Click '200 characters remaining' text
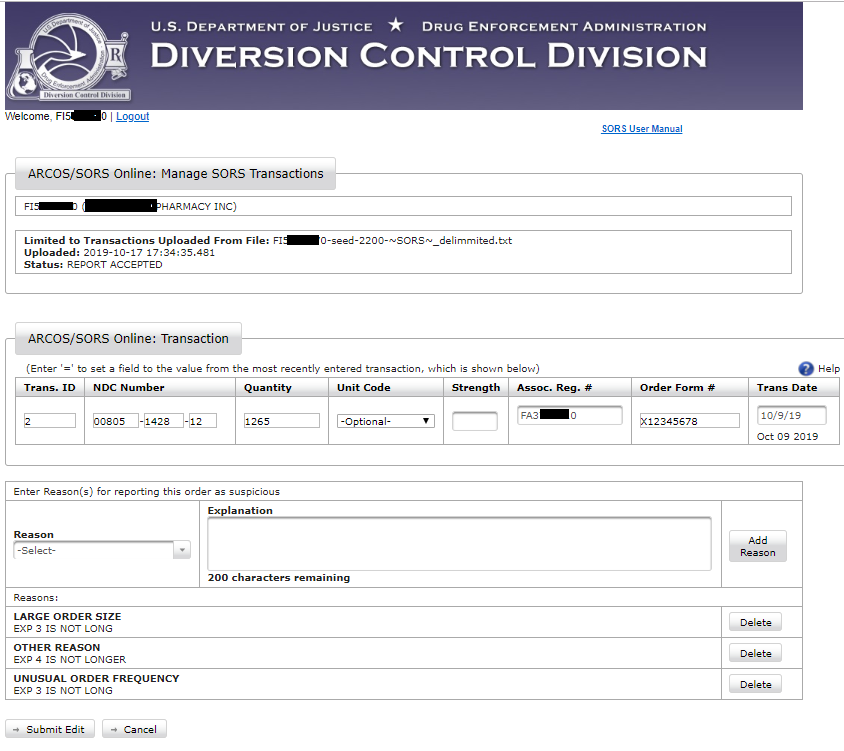844x751 pixels. (278, 578)
